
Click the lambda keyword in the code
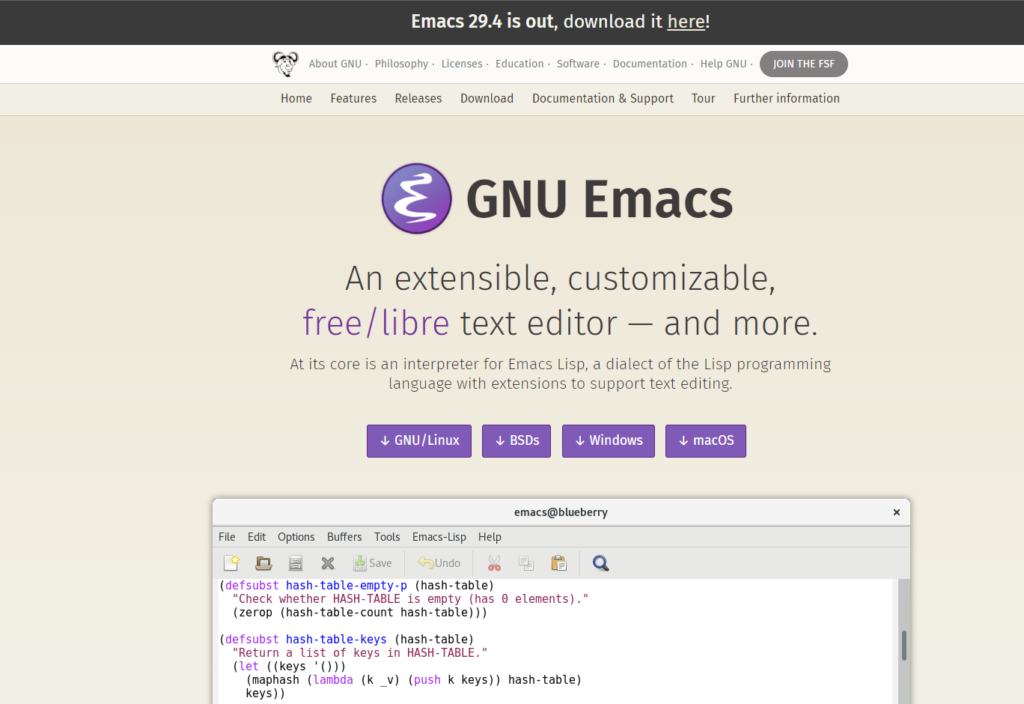coord(333,680)
